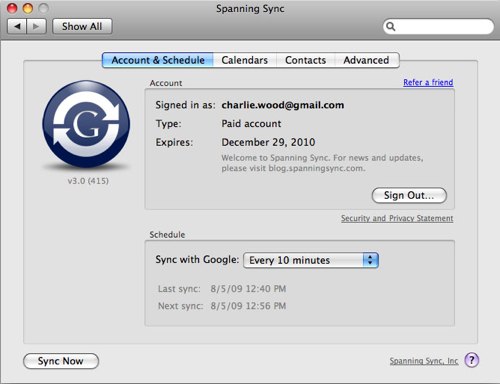The width and height of the screenshot is (500, 384).
Task: Click the Spanning Sync logo icon
Action: (86, 124)
